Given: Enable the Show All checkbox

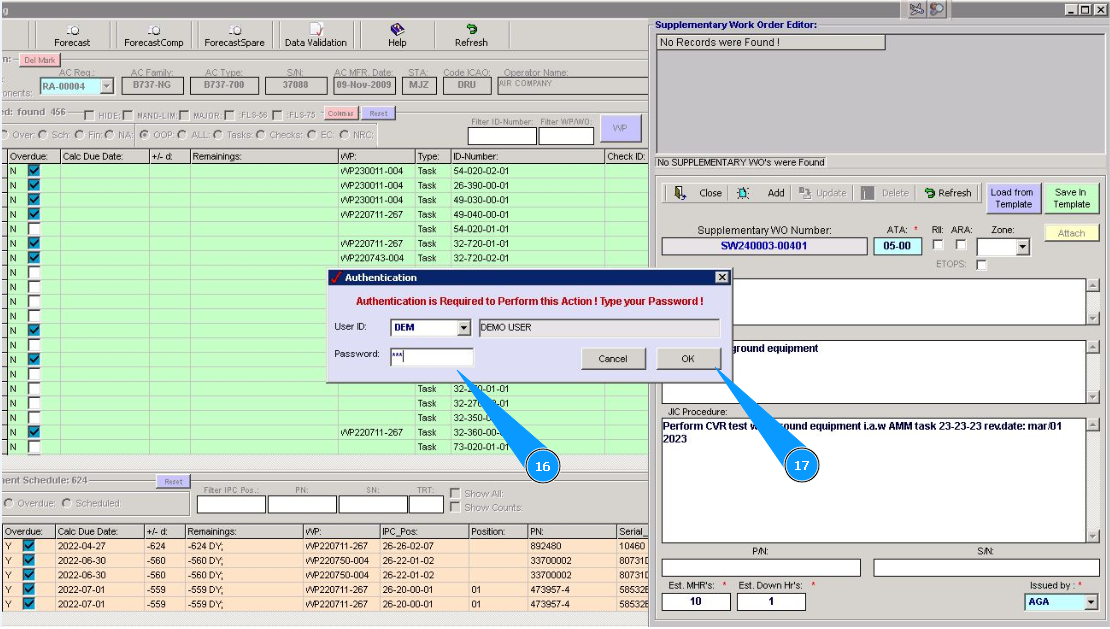Looking at the screenshot, I should (x=455, y=494).
